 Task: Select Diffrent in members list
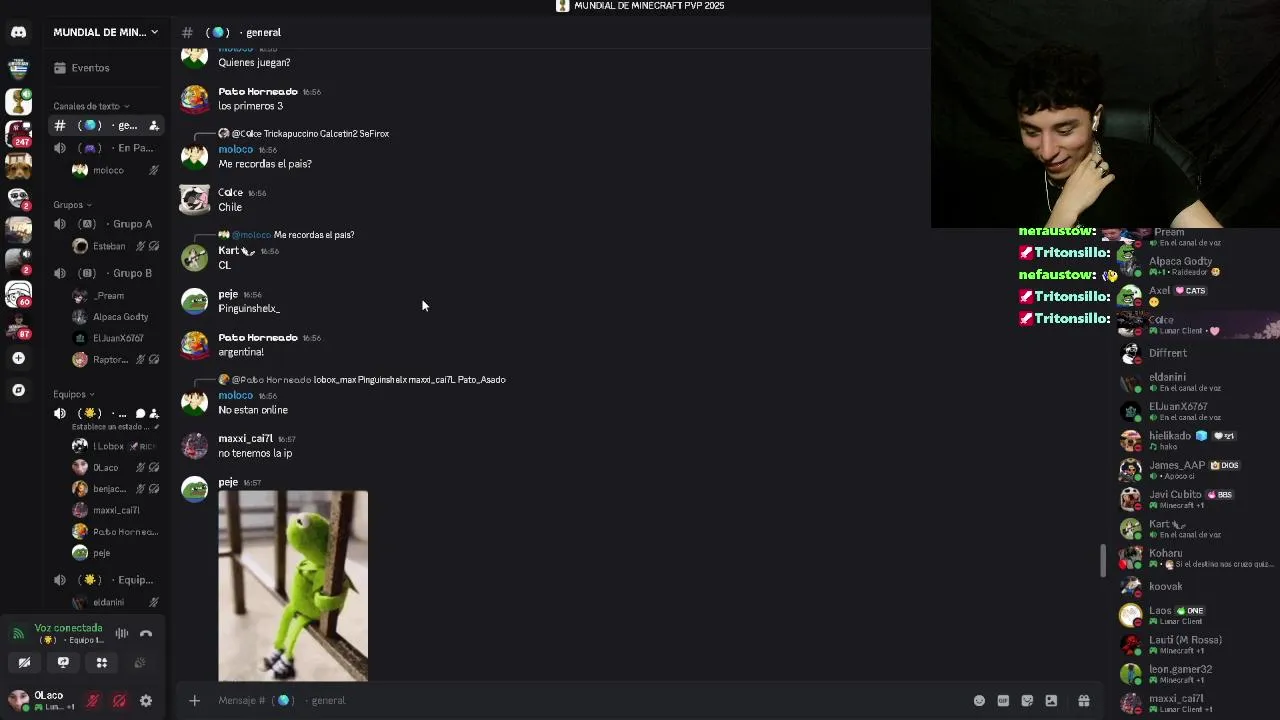point(1198,353)
